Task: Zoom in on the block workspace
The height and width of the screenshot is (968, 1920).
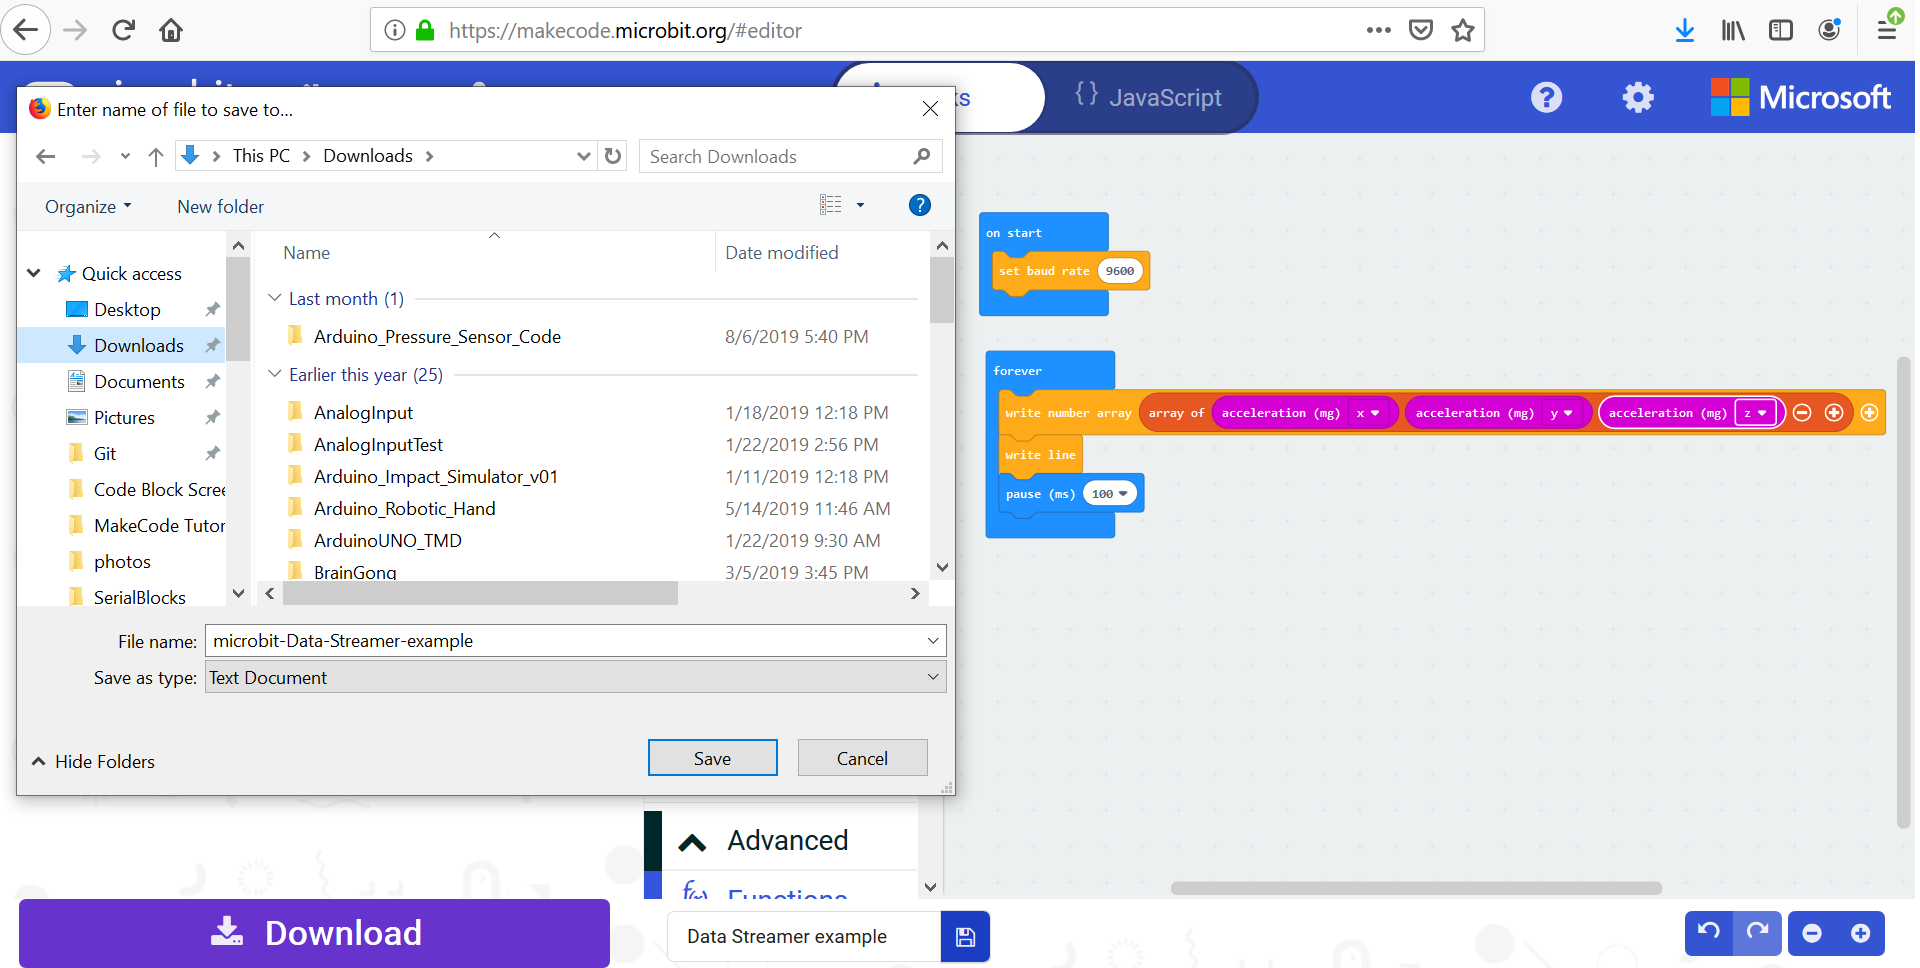Action: coord(1862,933)
